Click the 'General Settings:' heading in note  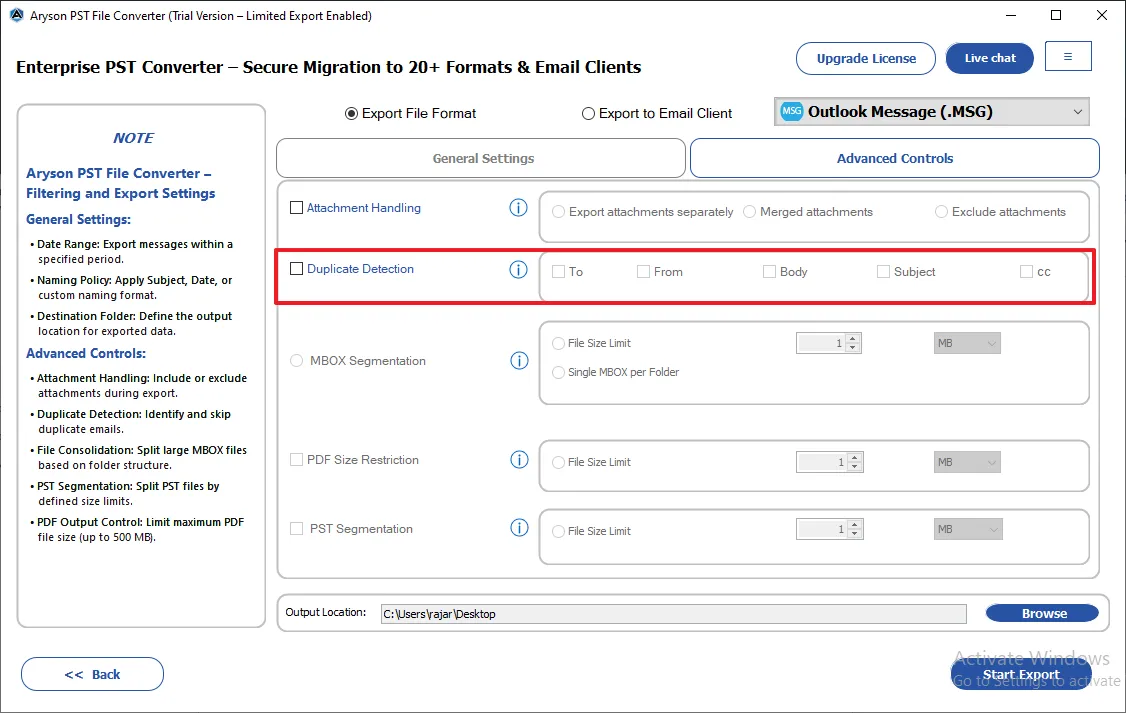coord(78,219)
